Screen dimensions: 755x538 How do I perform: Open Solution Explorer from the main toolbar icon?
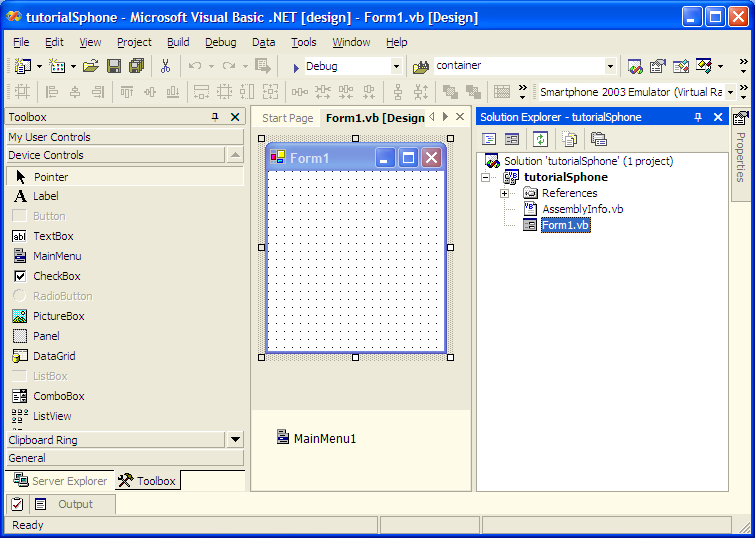click(x=636, y=66)
